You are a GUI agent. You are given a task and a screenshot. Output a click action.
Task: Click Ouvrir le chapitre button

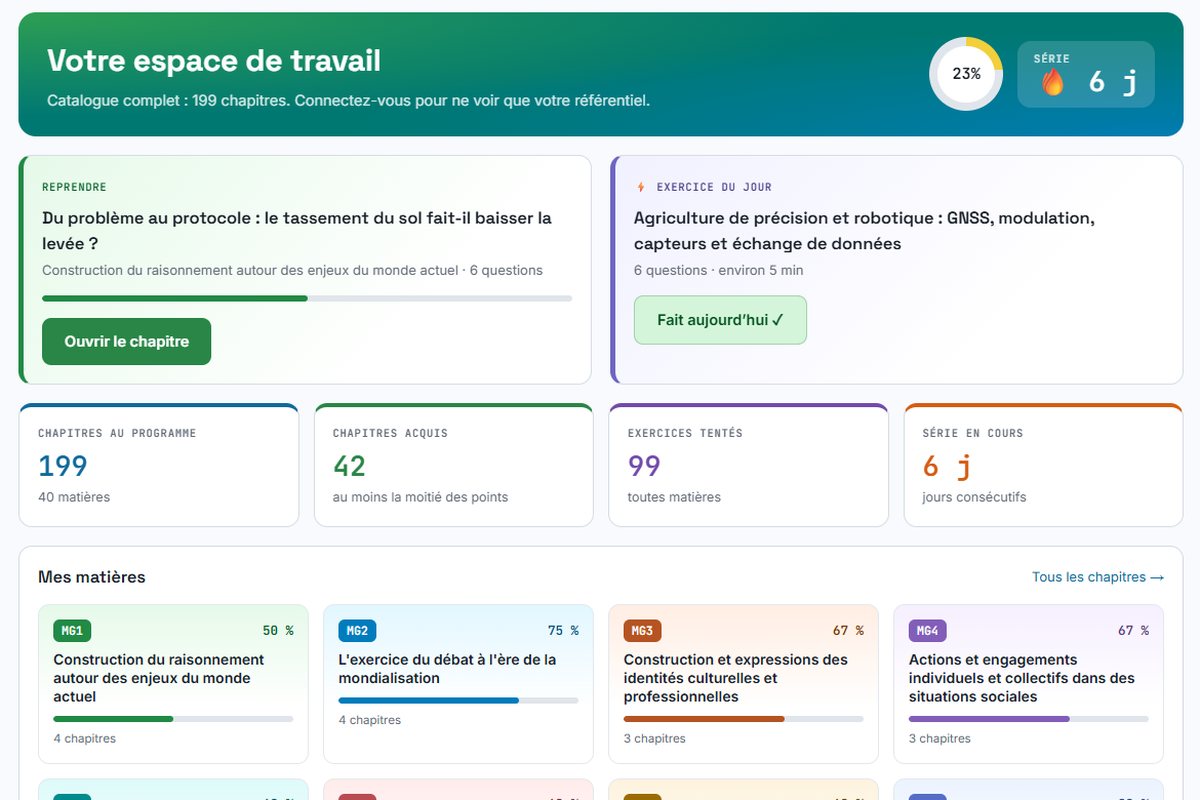pos(127,342)
